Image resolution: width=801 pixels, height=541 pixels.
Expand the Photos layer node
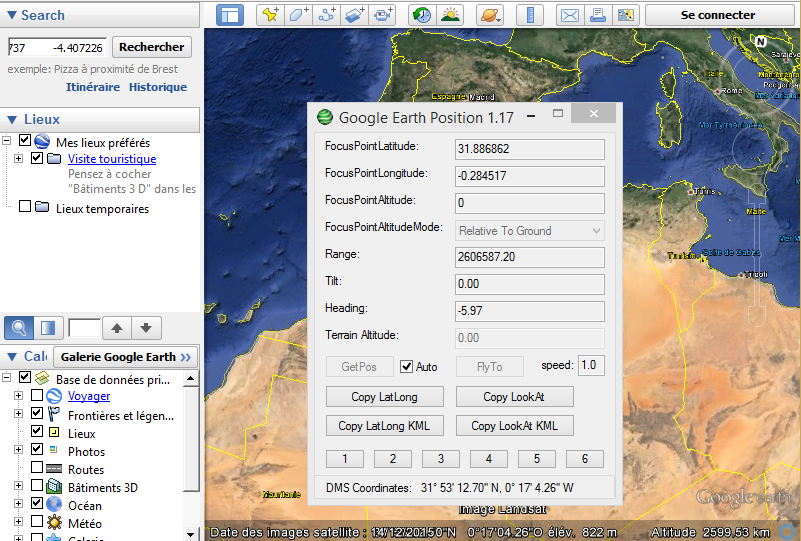18,450
